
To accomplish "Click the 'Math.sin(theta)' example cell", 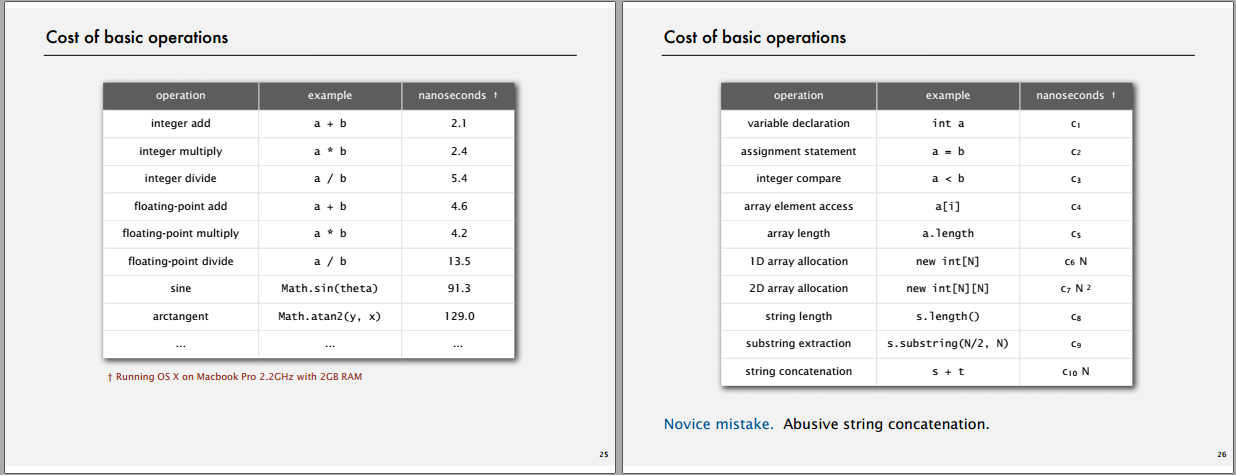I will (x=330, y=288).
